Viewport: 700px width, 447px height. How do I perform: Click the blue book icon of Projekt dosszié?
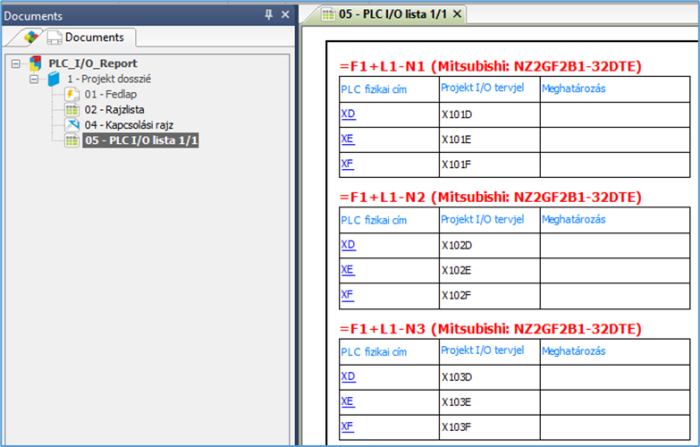(54, 79)
